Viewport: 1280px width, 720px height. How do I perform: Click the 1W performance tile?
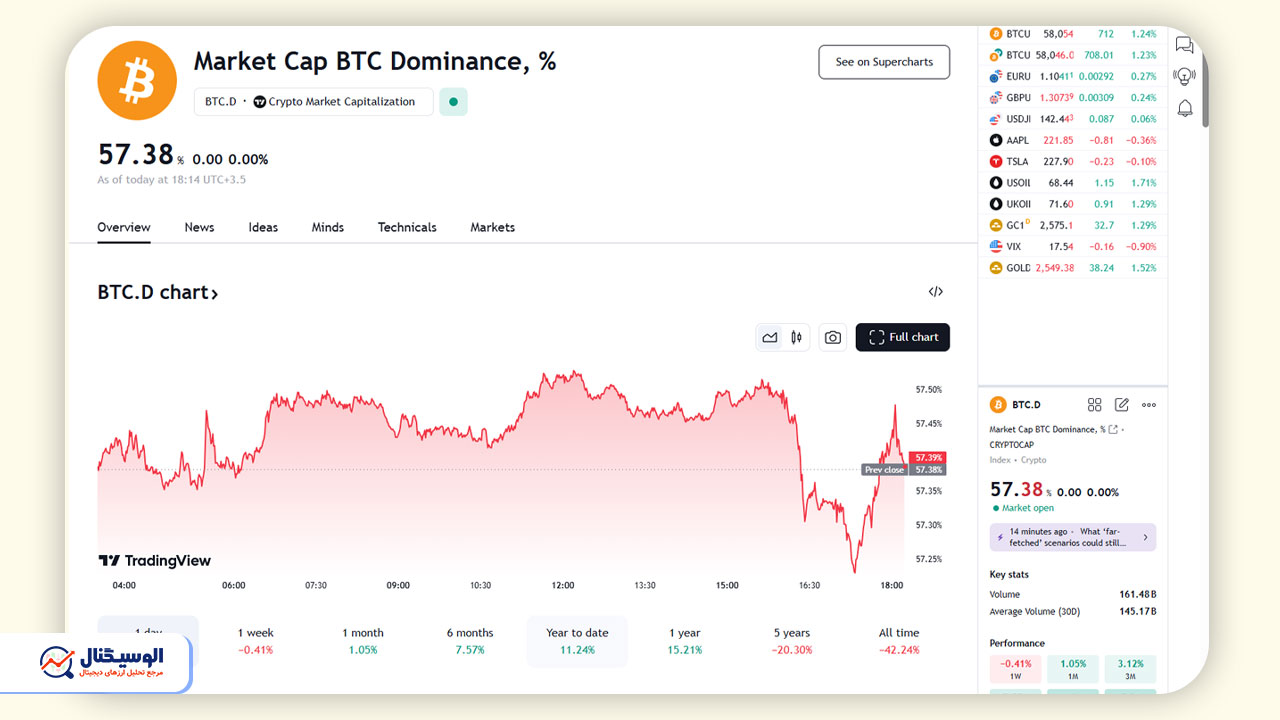pos(1016,669)
